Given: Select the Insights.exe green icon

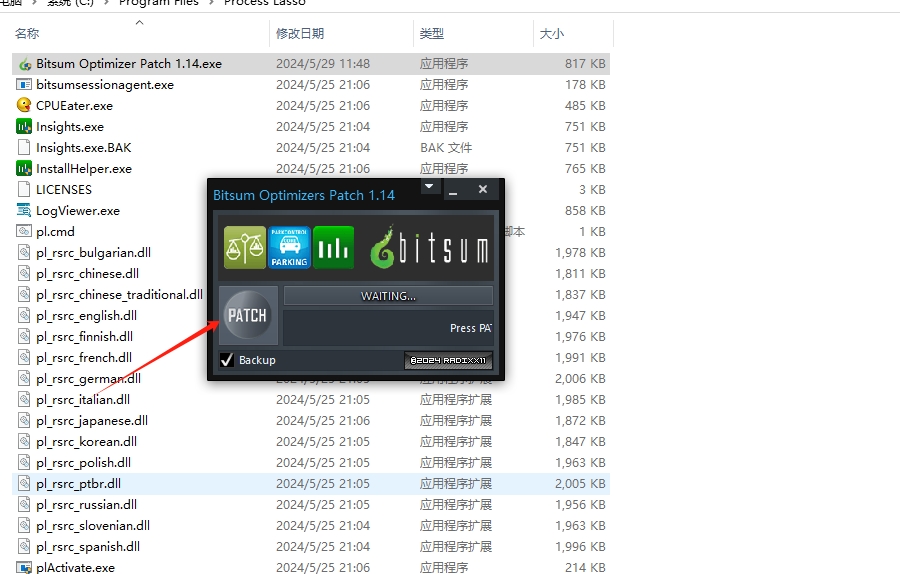Looking at the screenshot, I should pyautogui.click(x=24, y=127).
